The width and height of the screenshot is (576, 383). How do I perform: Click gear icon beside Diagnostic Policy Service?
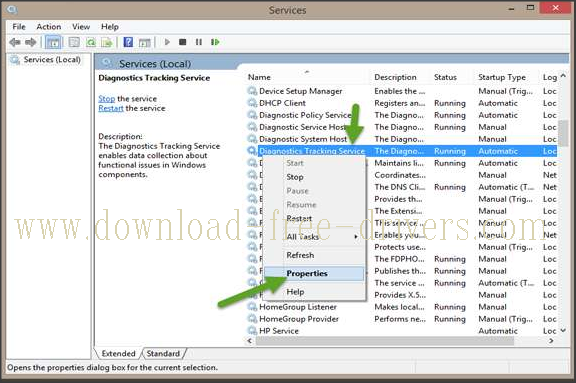(x=252, y=115)
